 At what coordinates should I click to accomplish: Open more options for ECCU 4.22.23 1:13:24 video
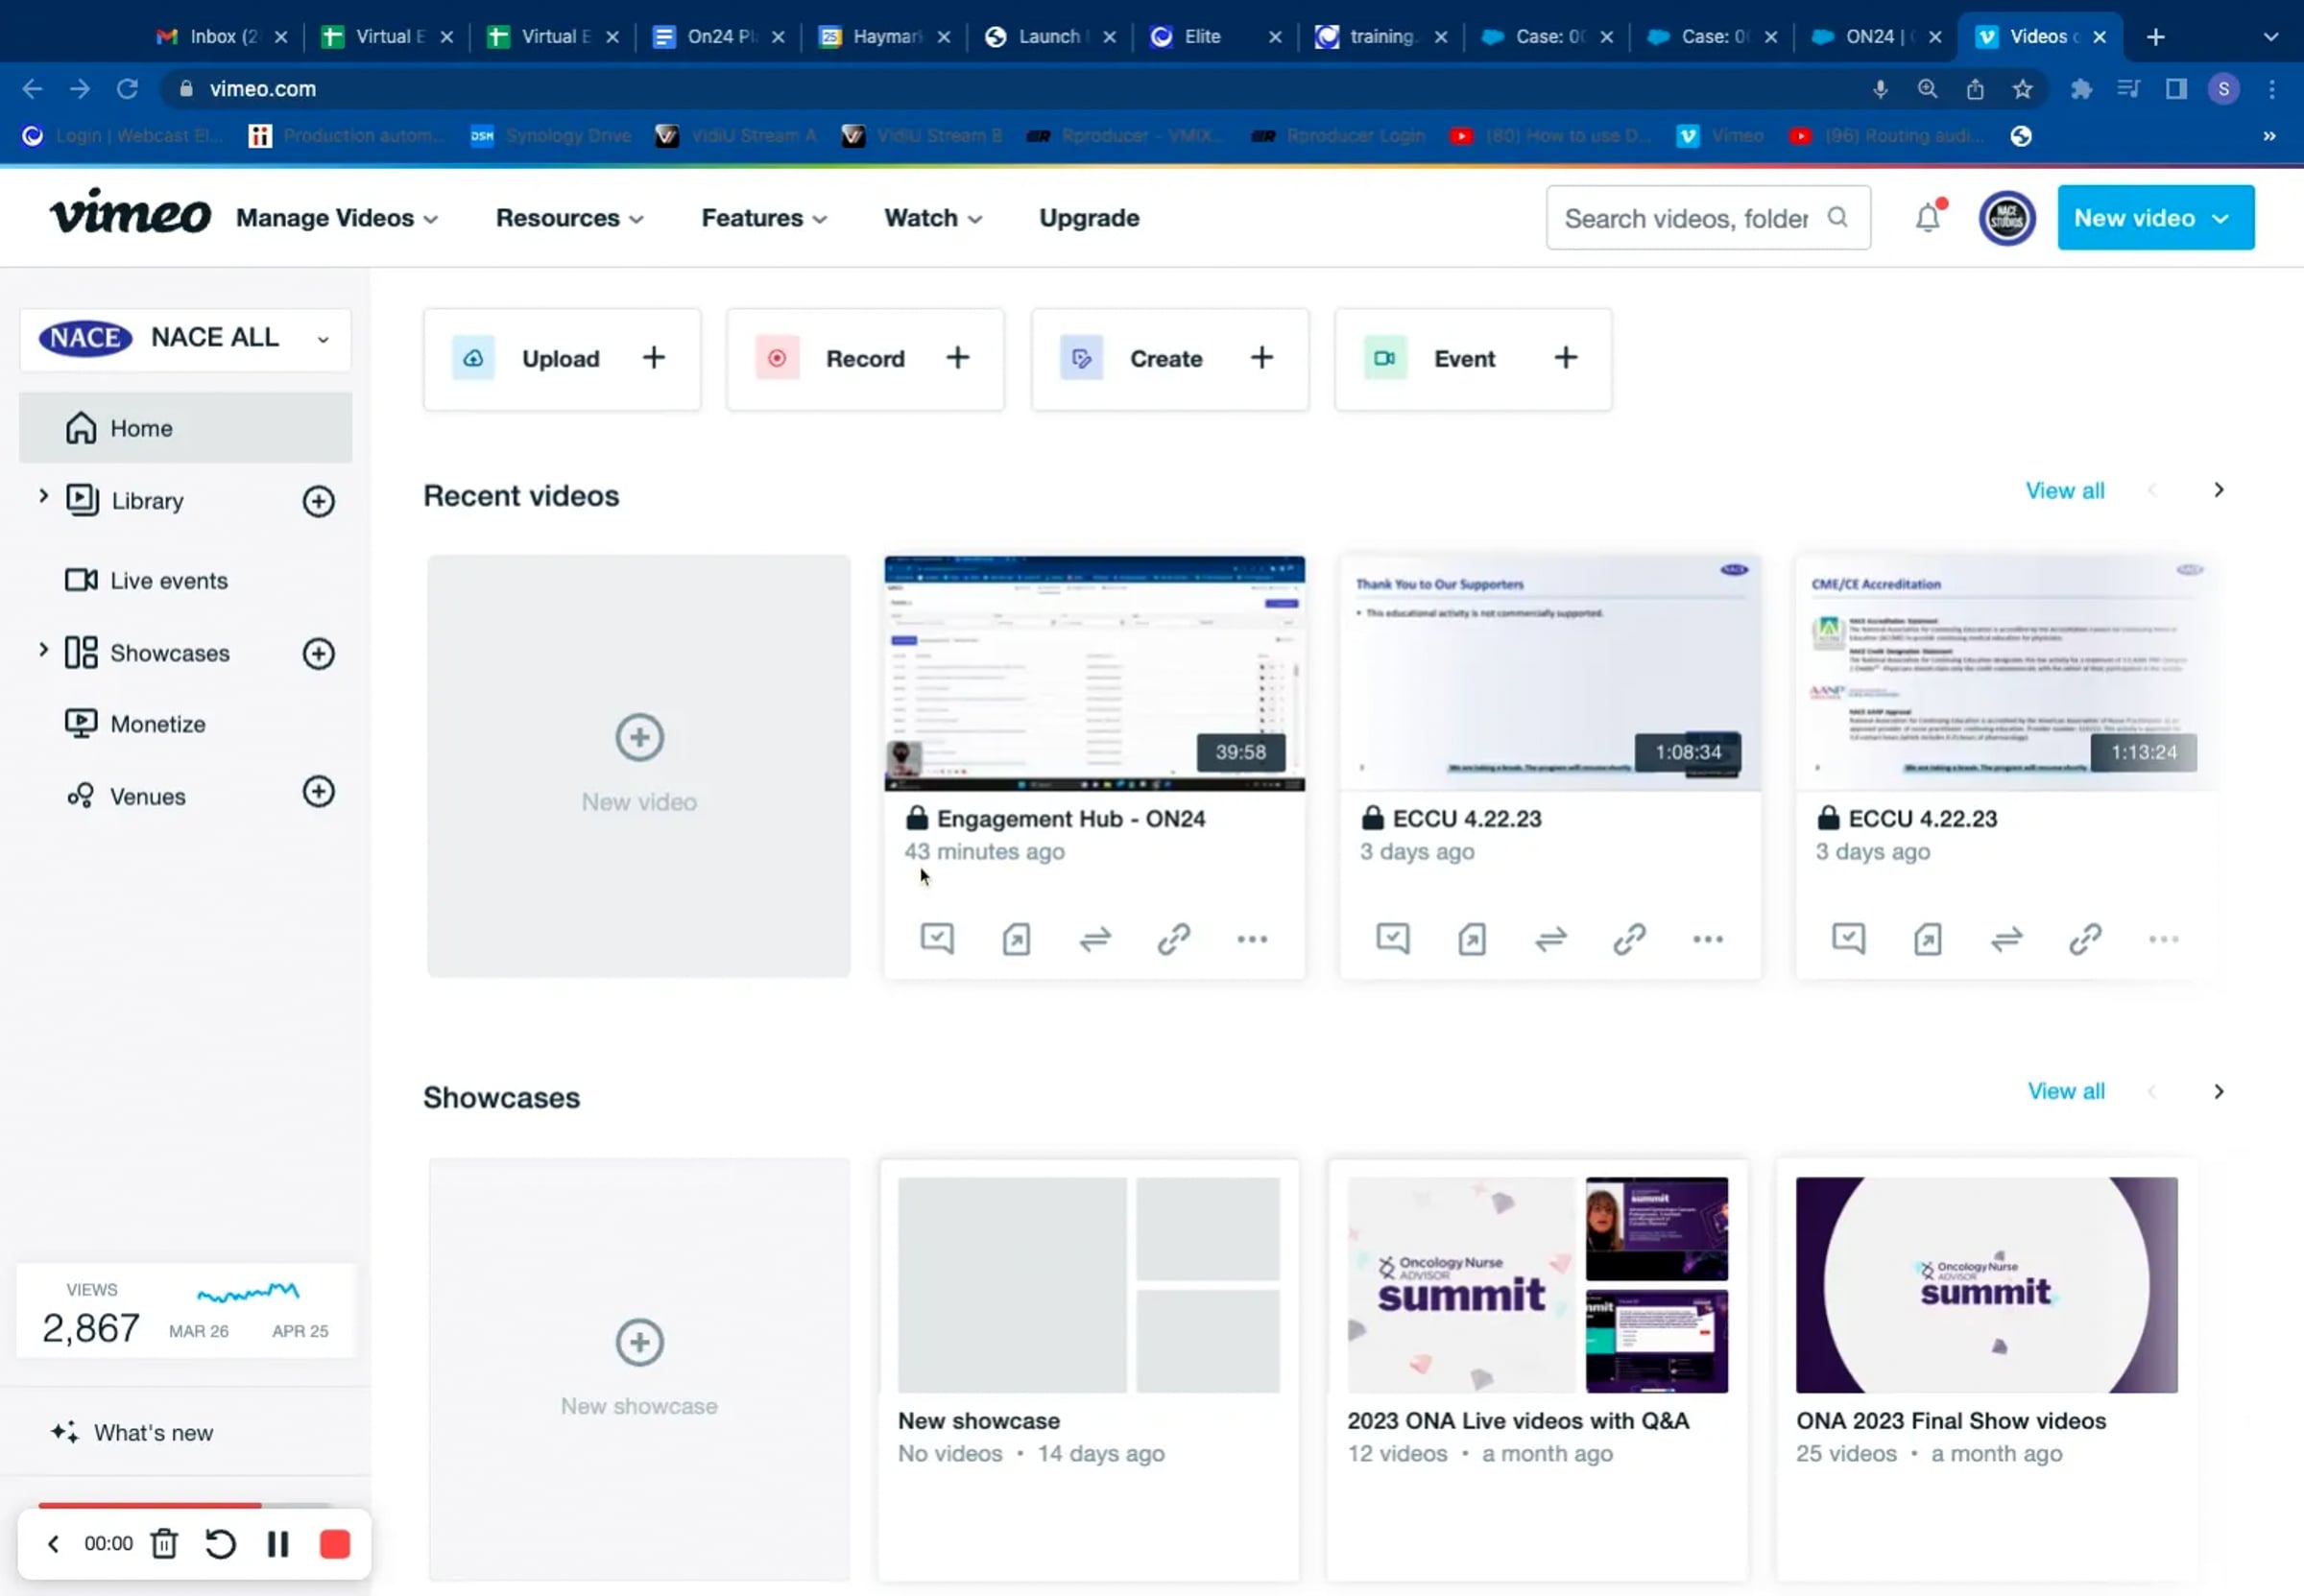coord(2163,939)
